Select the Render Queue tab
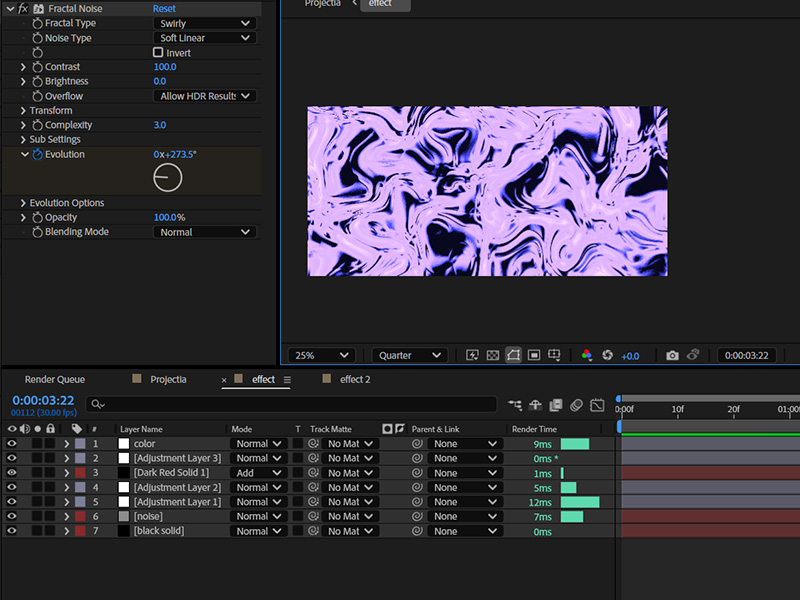This screenshot has height=600, width=800. click(x=55, y=379)
